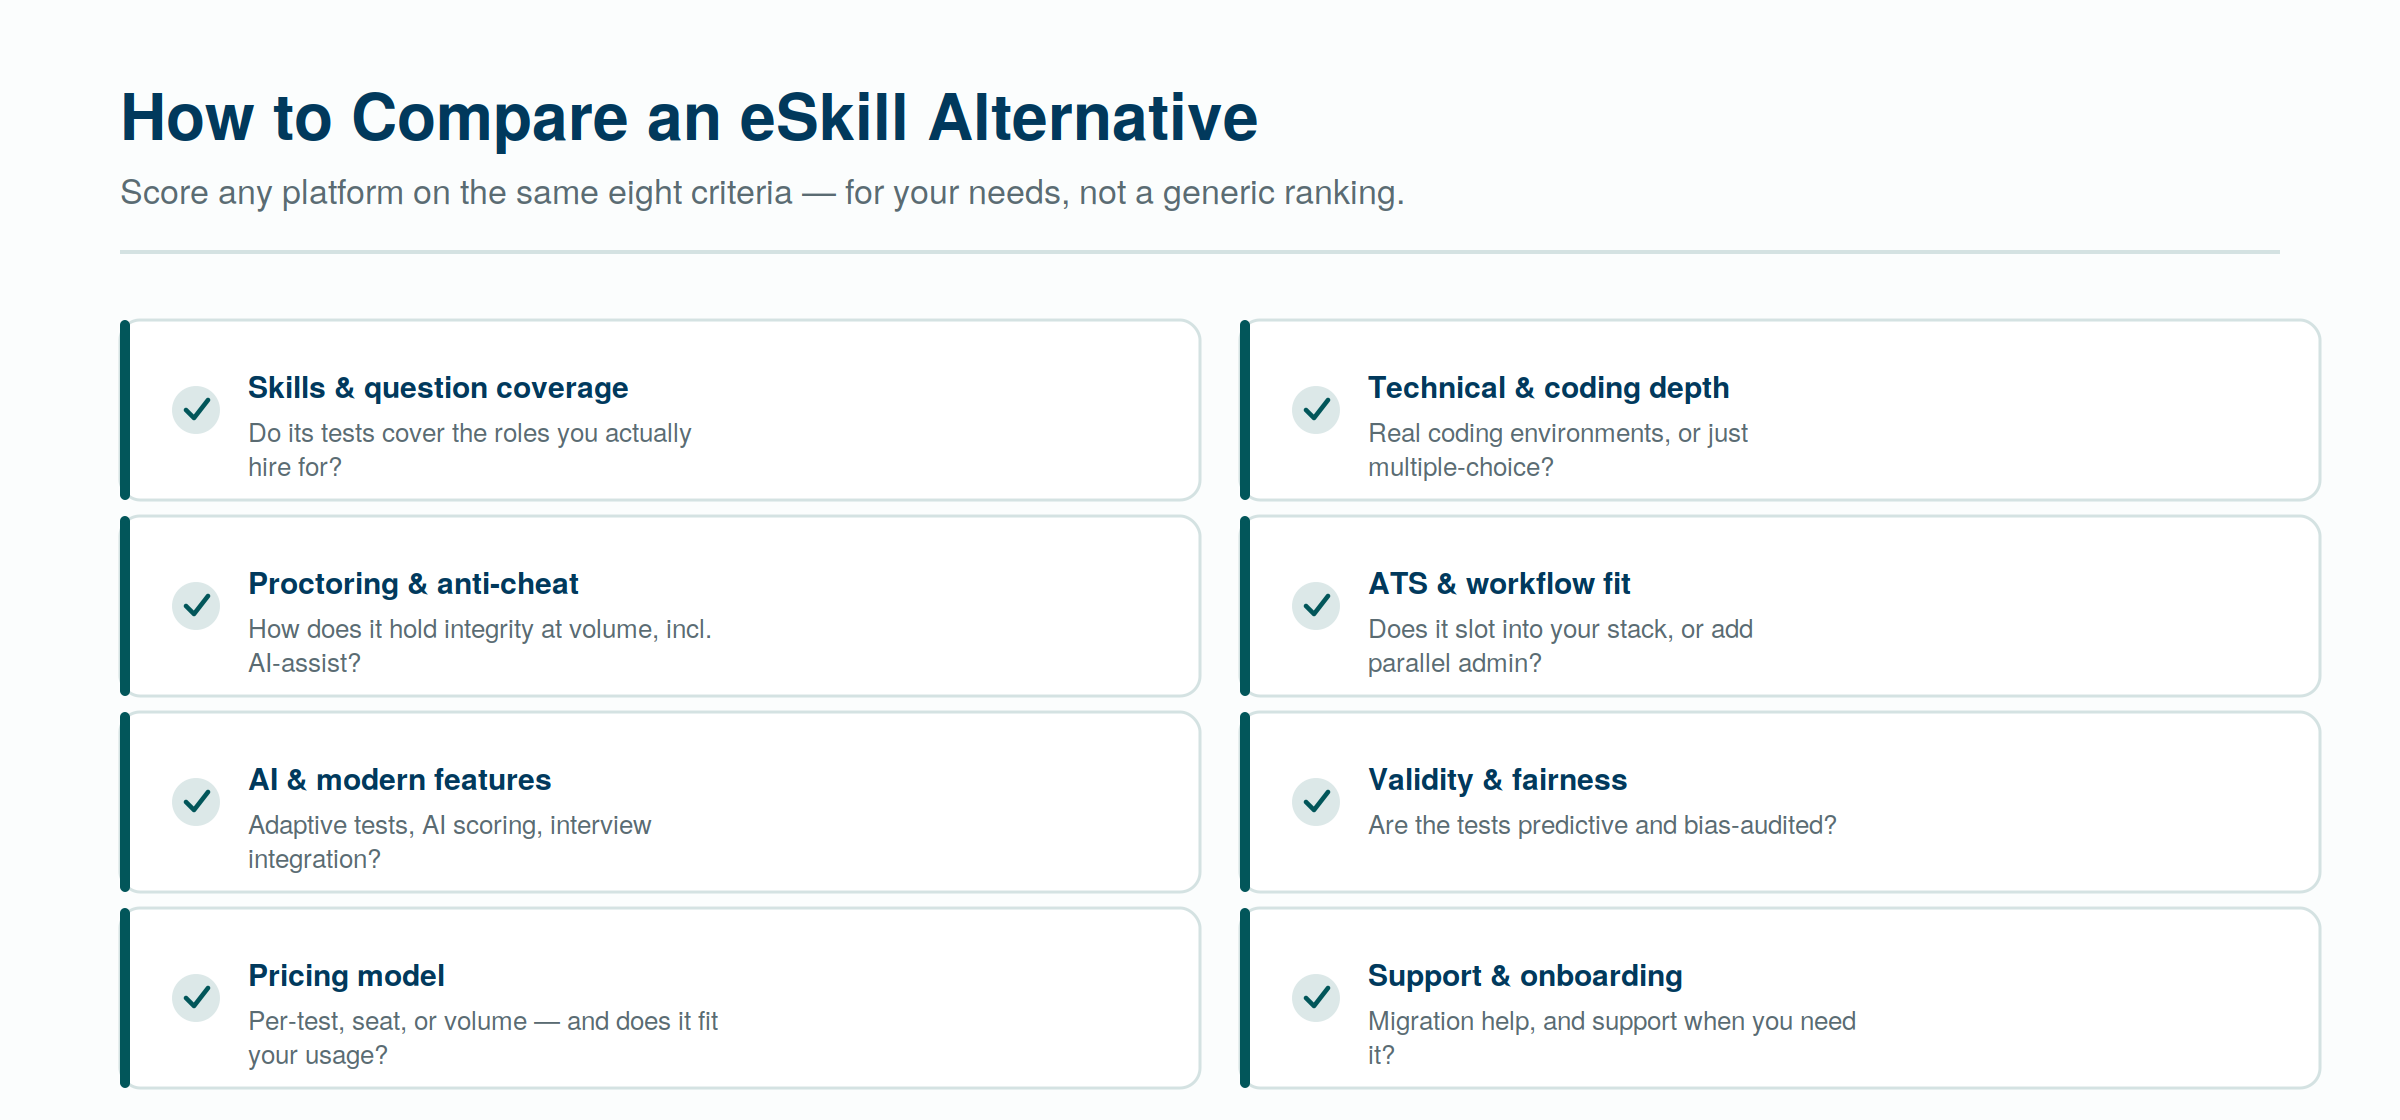Viewport: 2400px width, 1120px height.
Task: Click the checkmark icon beside Proctoring & anti-cheat
Action: (x=196, y=606)
